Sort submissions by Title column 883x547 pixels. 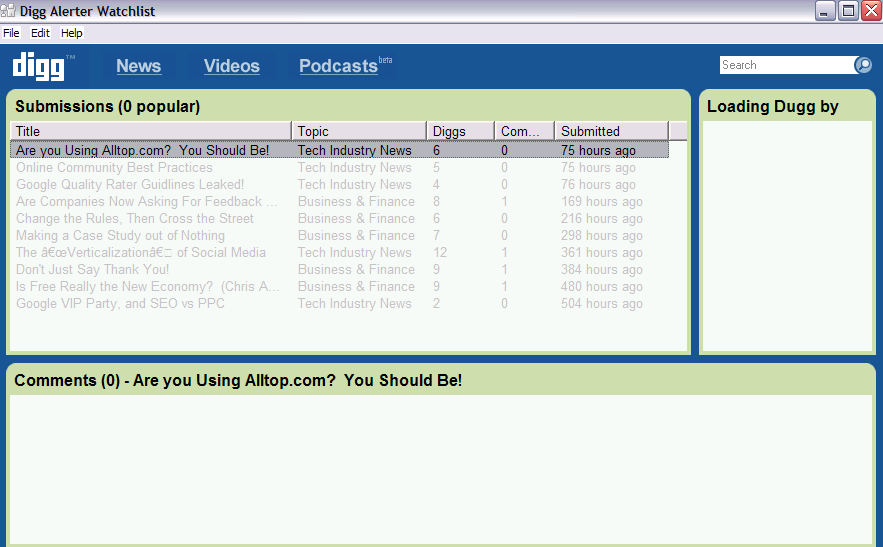[151, 131]
